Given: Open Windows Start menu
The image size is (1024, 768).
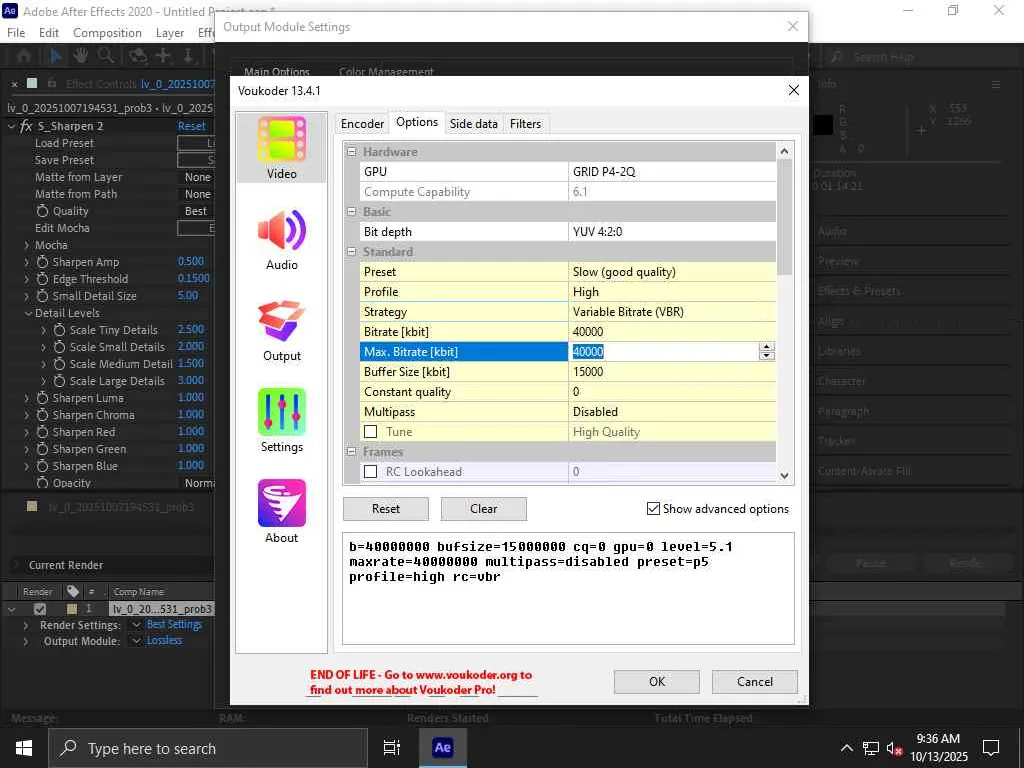Looking at the screenshot, I should click(24, 748).
